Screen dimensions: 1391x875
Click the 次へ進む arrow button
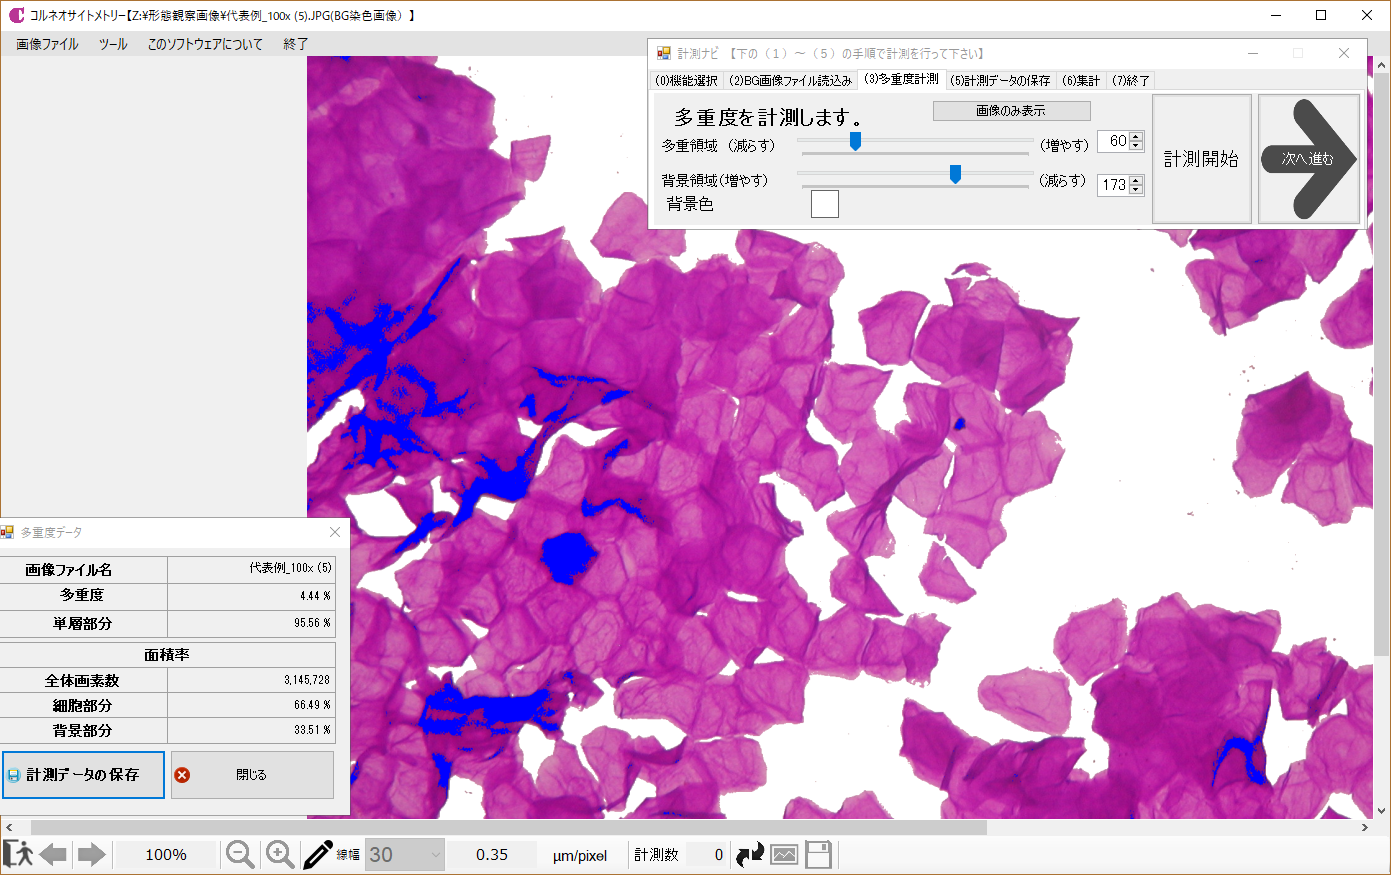[x=1308, y=159]
